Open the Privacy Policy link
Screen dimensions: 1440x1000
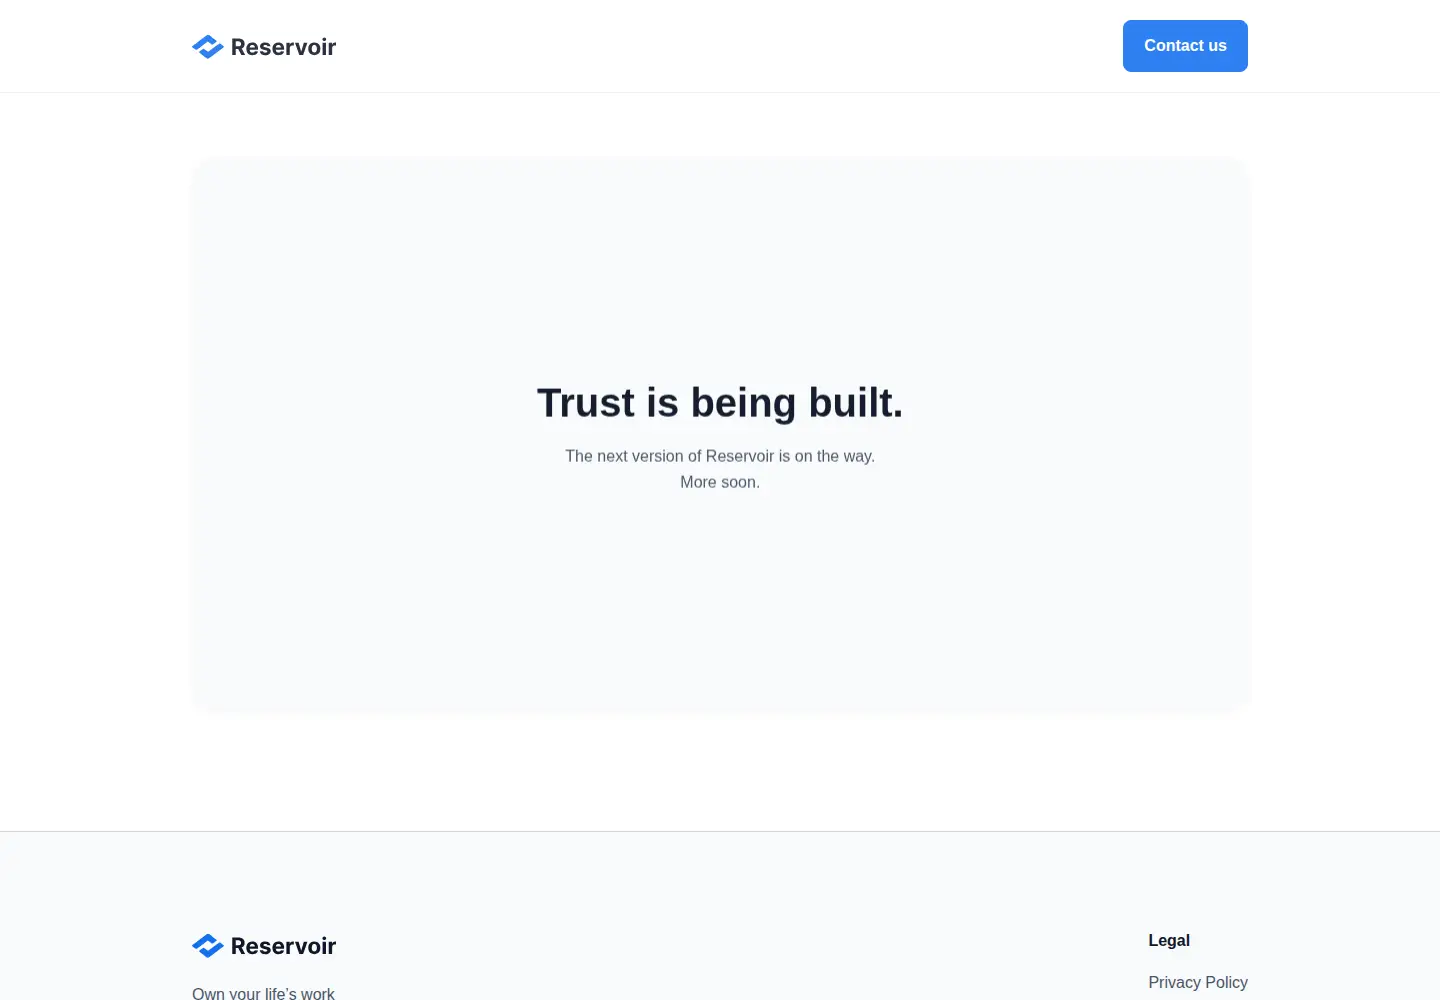(1198, 982)
